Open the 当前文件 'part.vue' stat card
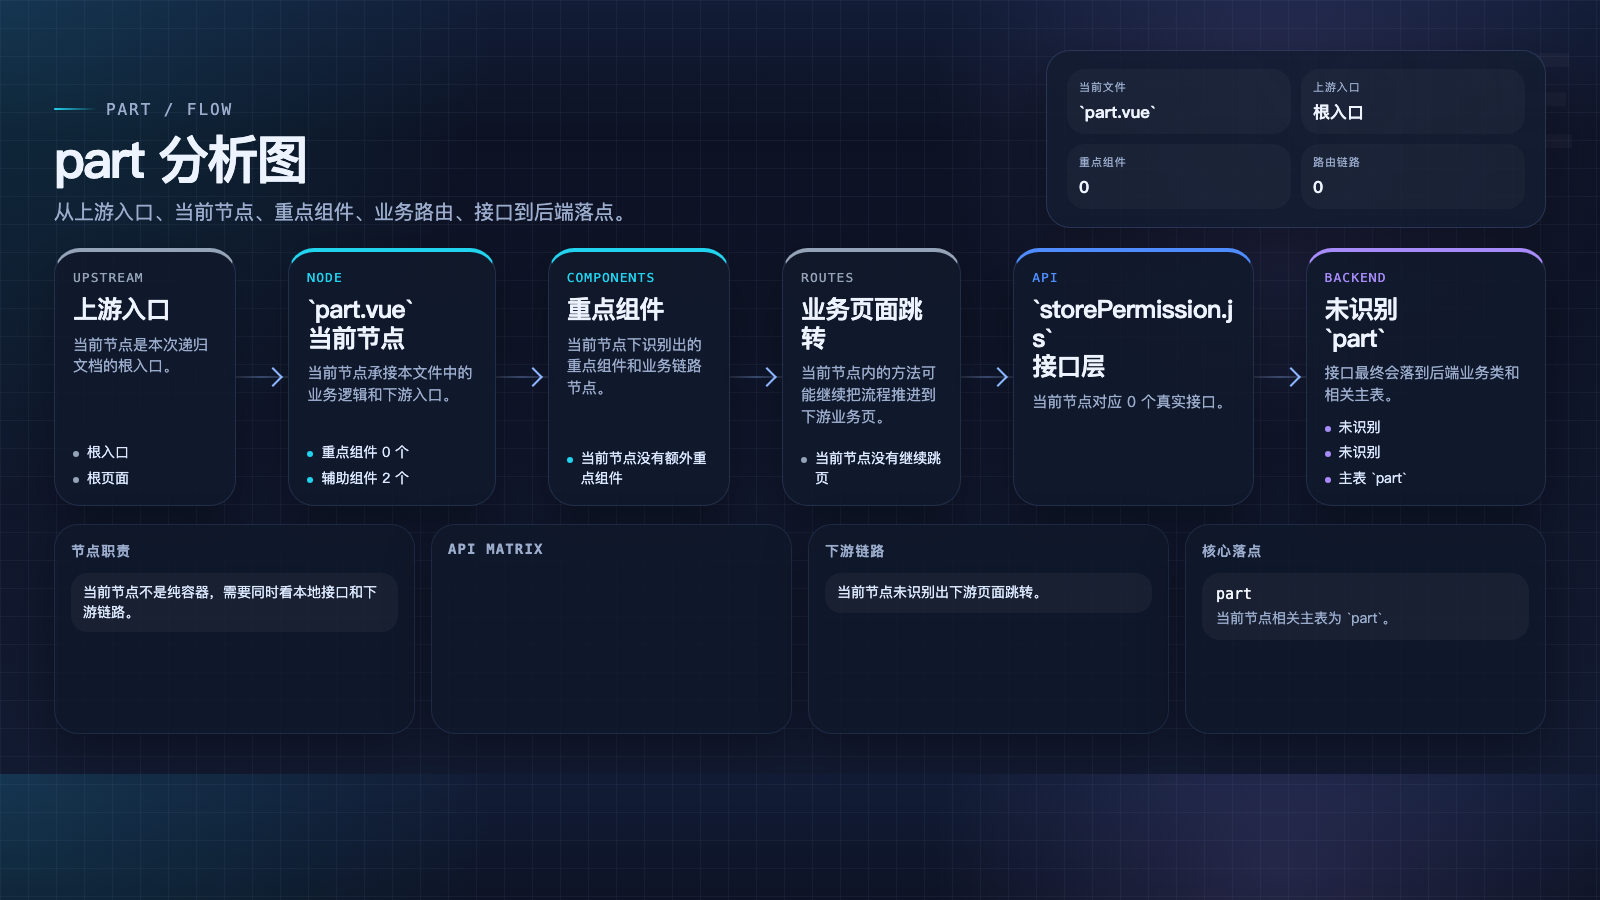Screen dimensions: 1600x900 click(x=1178, y=101)
